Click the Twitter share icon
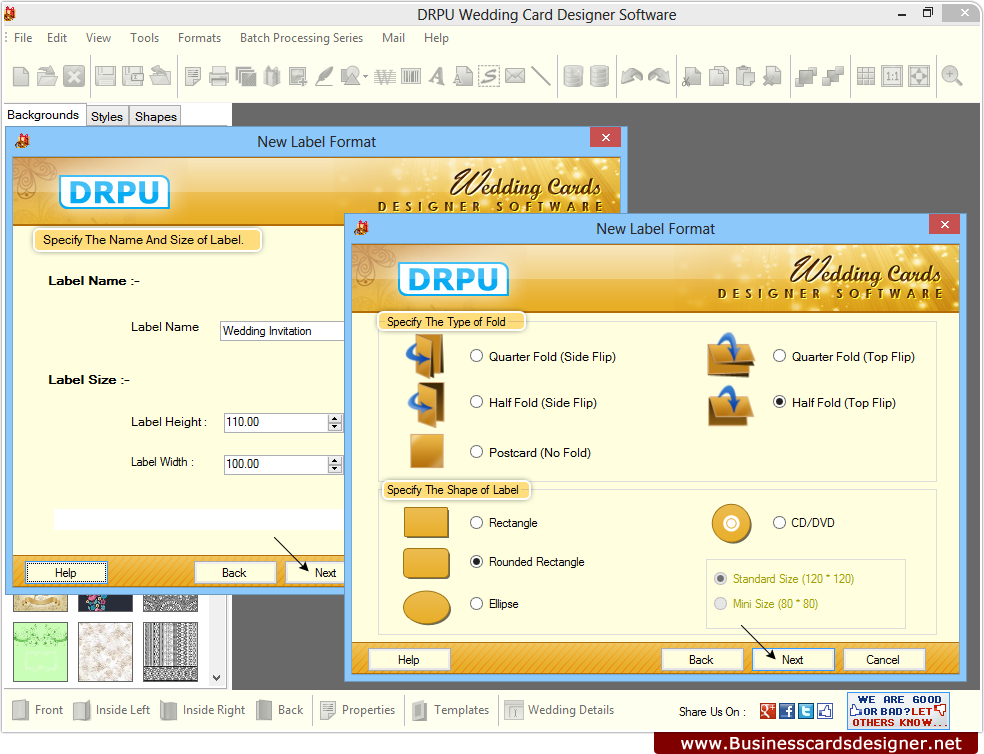This screenshot has height=754, width=984. 806,711
